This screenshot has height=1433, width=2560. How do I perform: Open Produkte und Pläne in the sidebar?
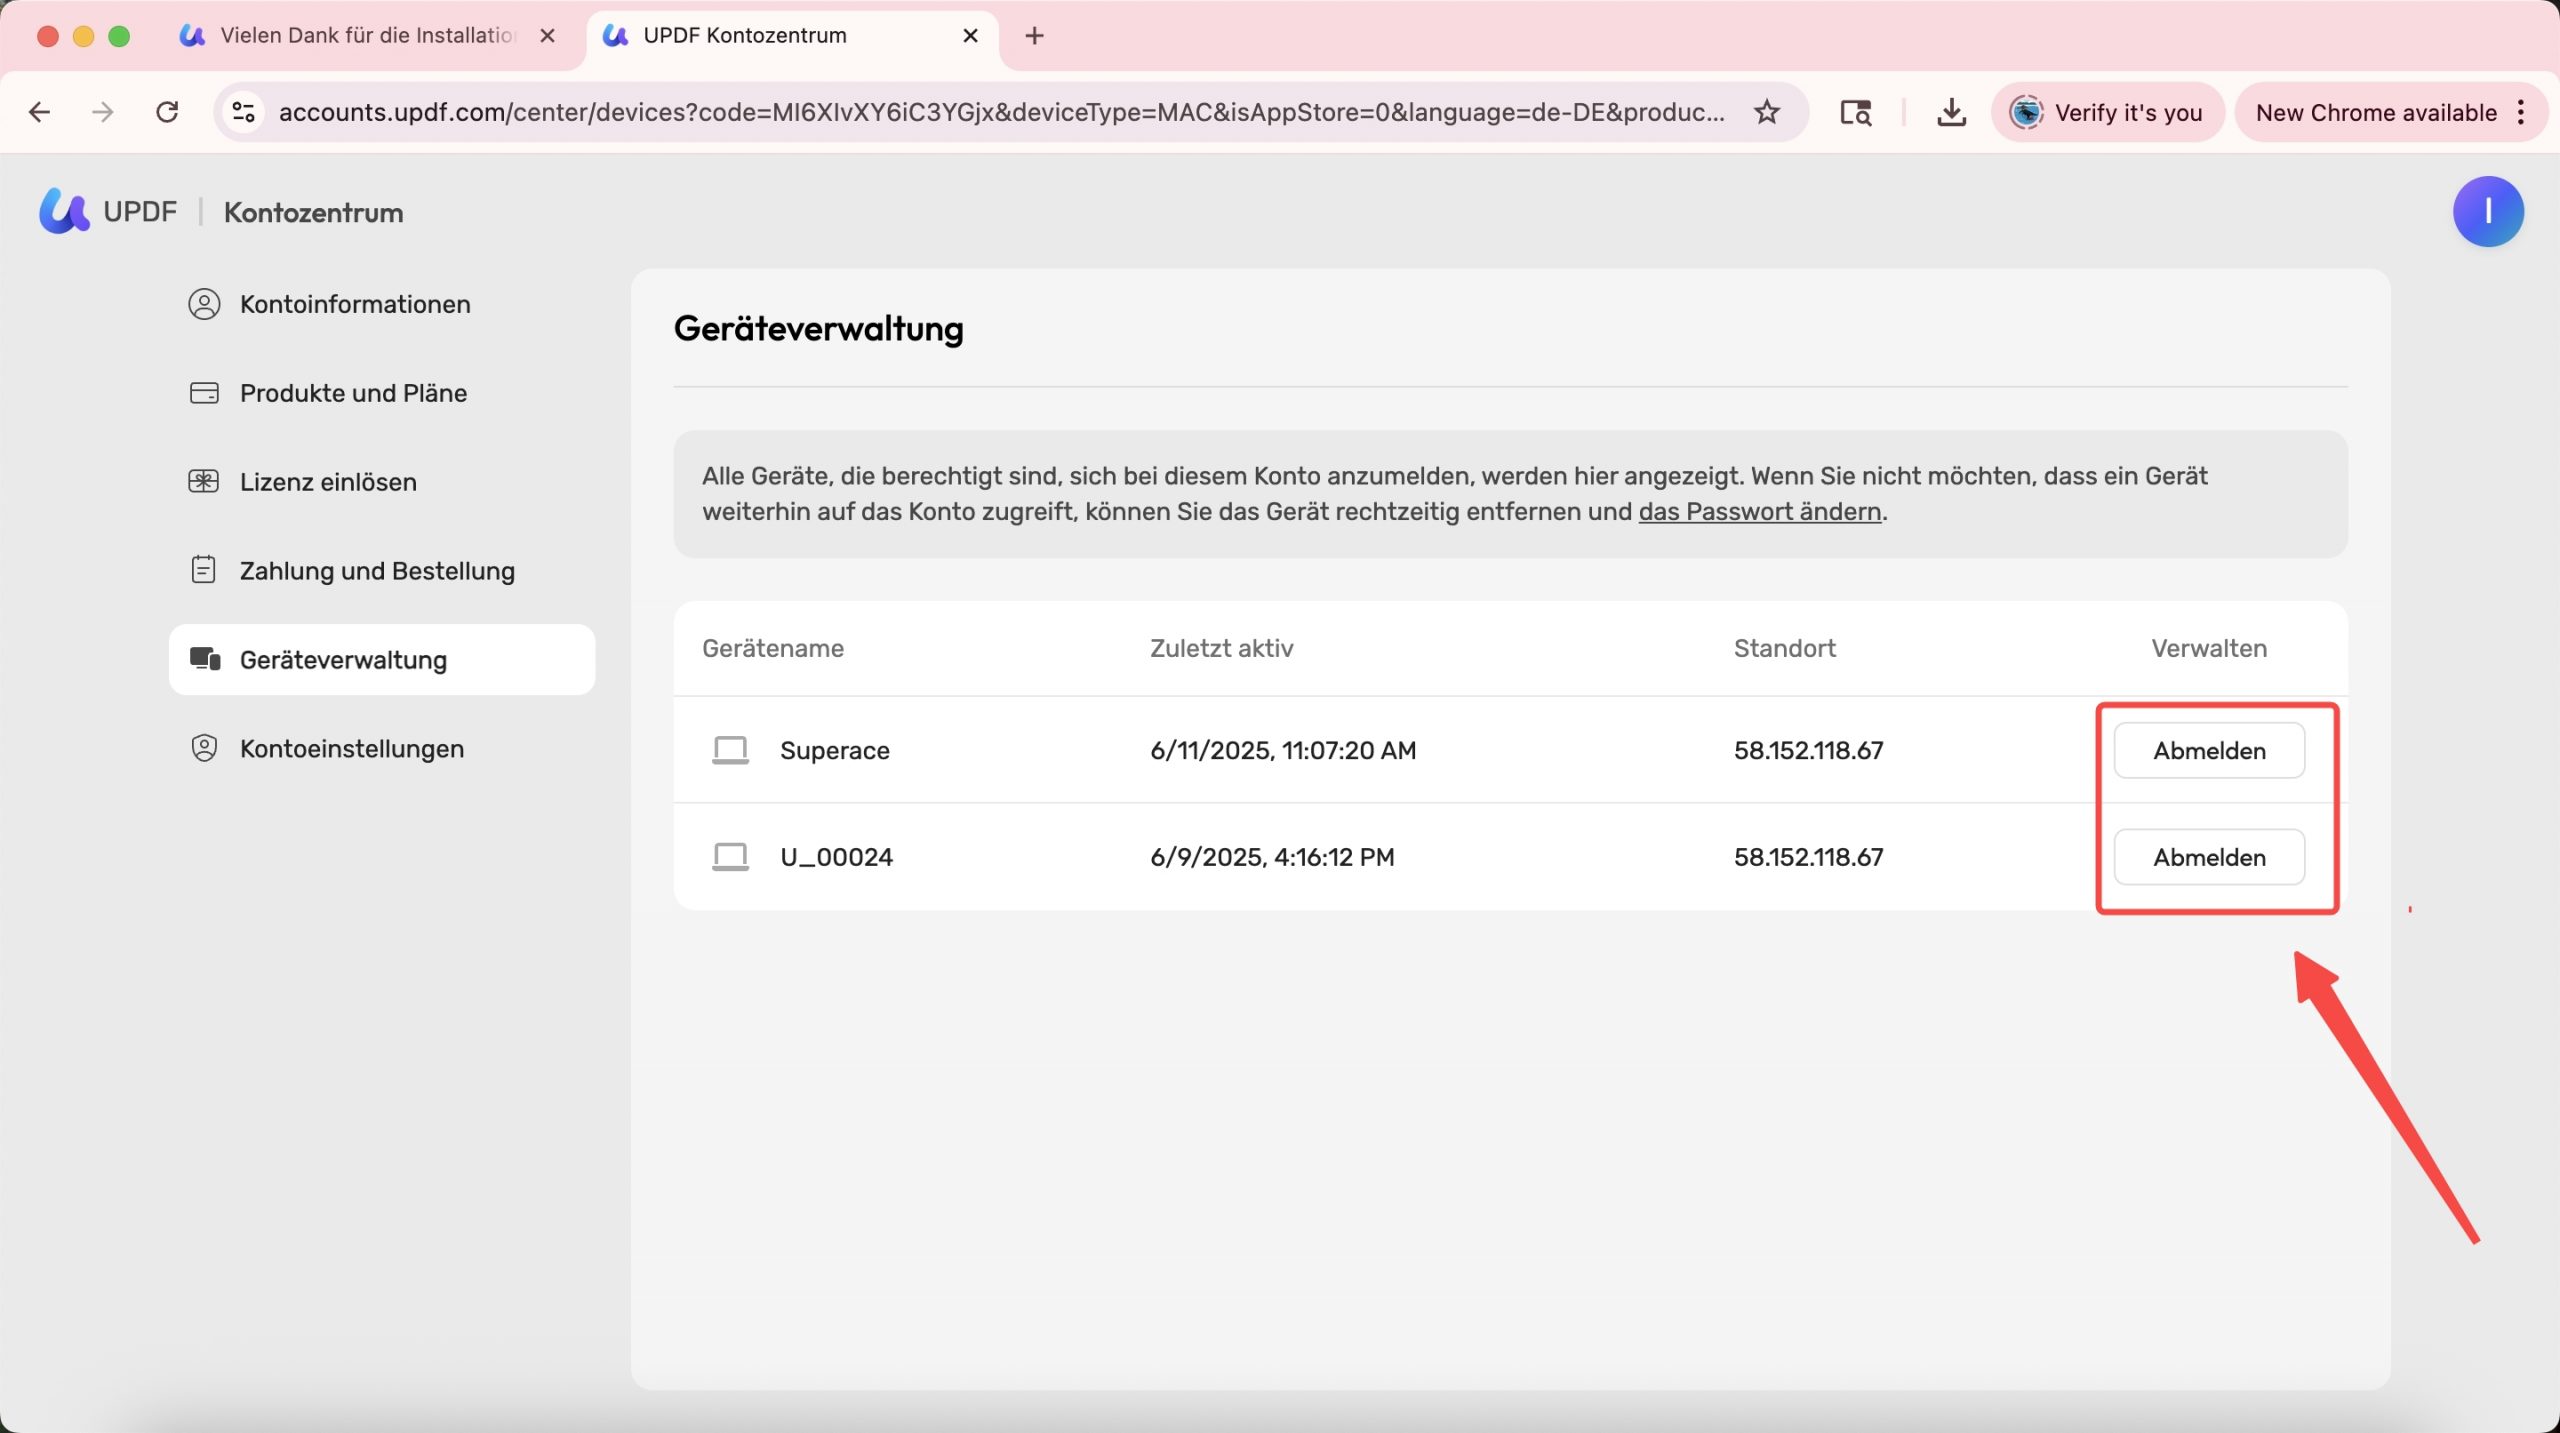[x=382, y=393]
